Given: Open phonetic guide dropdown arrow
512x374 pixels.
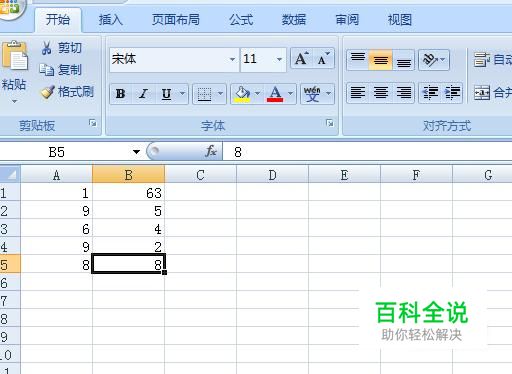Looking at the screenshot, I should (x=328, y=93).
